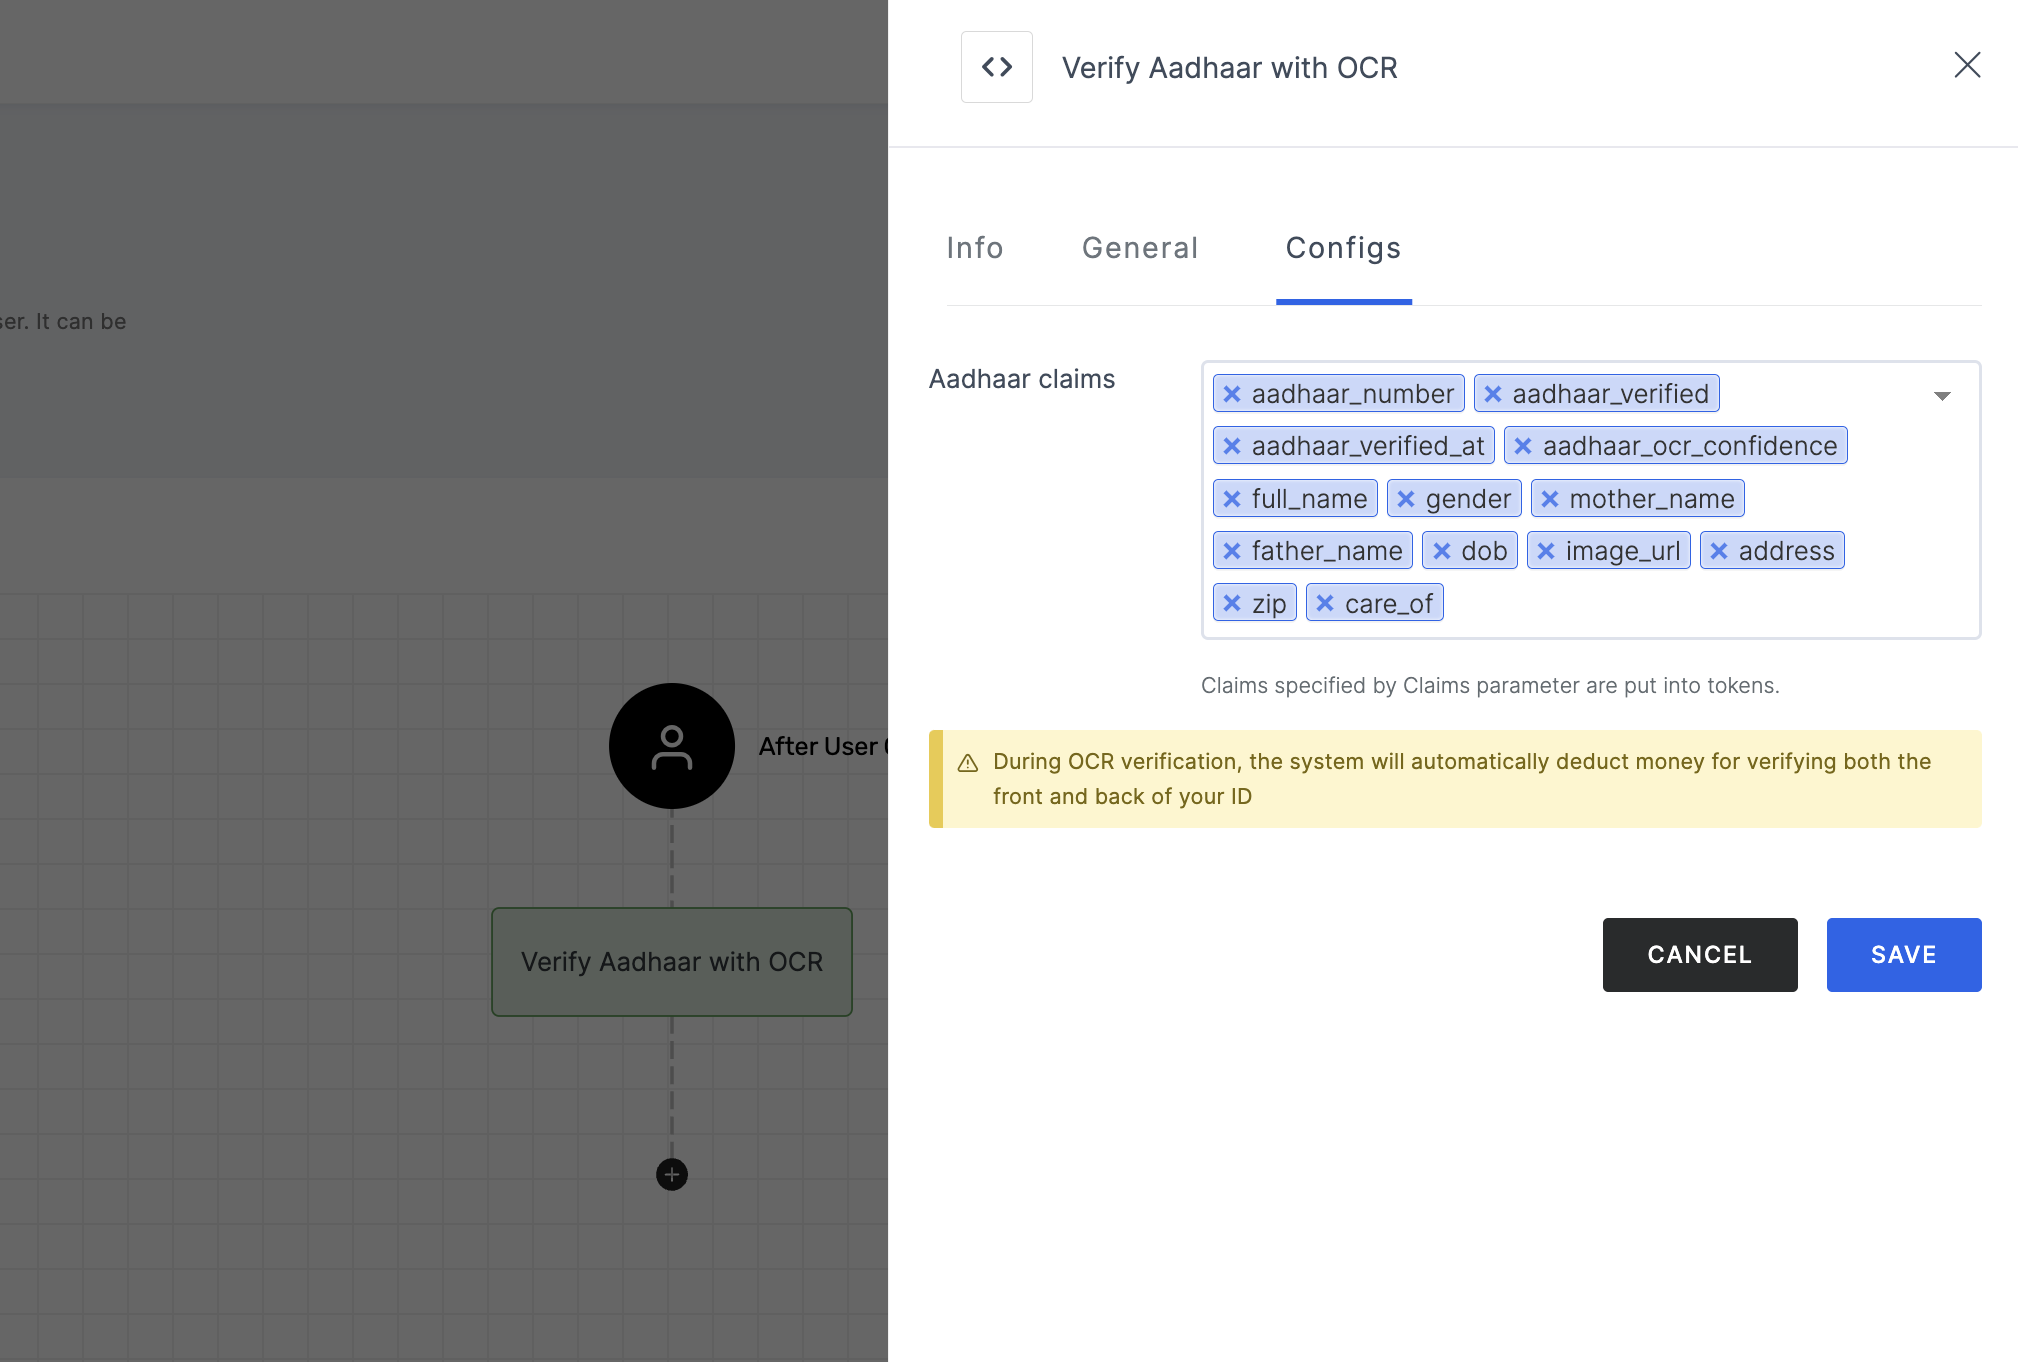The height and width of the screenshot is (1362, 2018).
Task: Click the code brackets icon in panel header
Action: [x=996, y=67]
